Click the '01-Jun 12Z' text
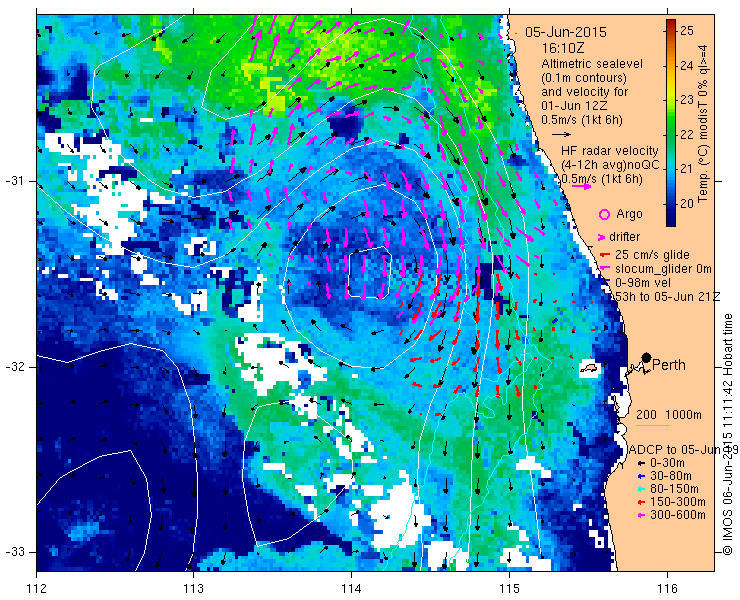 point(575,106)
